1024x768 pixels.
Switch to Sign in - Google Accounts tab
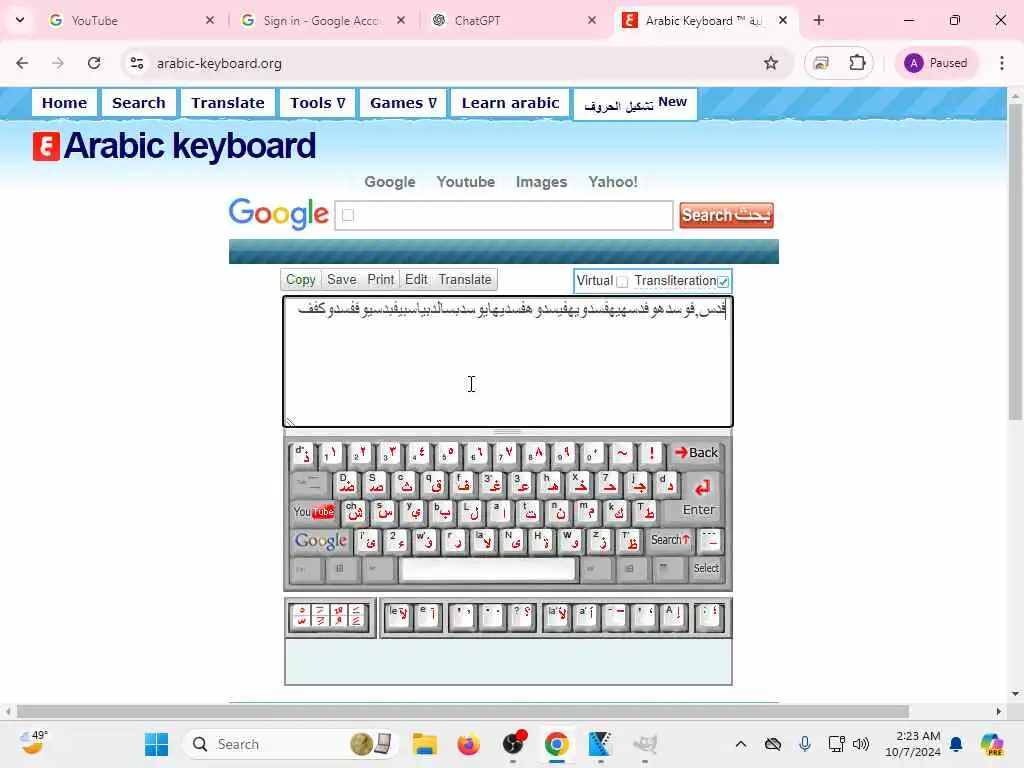tap(323, 20)
